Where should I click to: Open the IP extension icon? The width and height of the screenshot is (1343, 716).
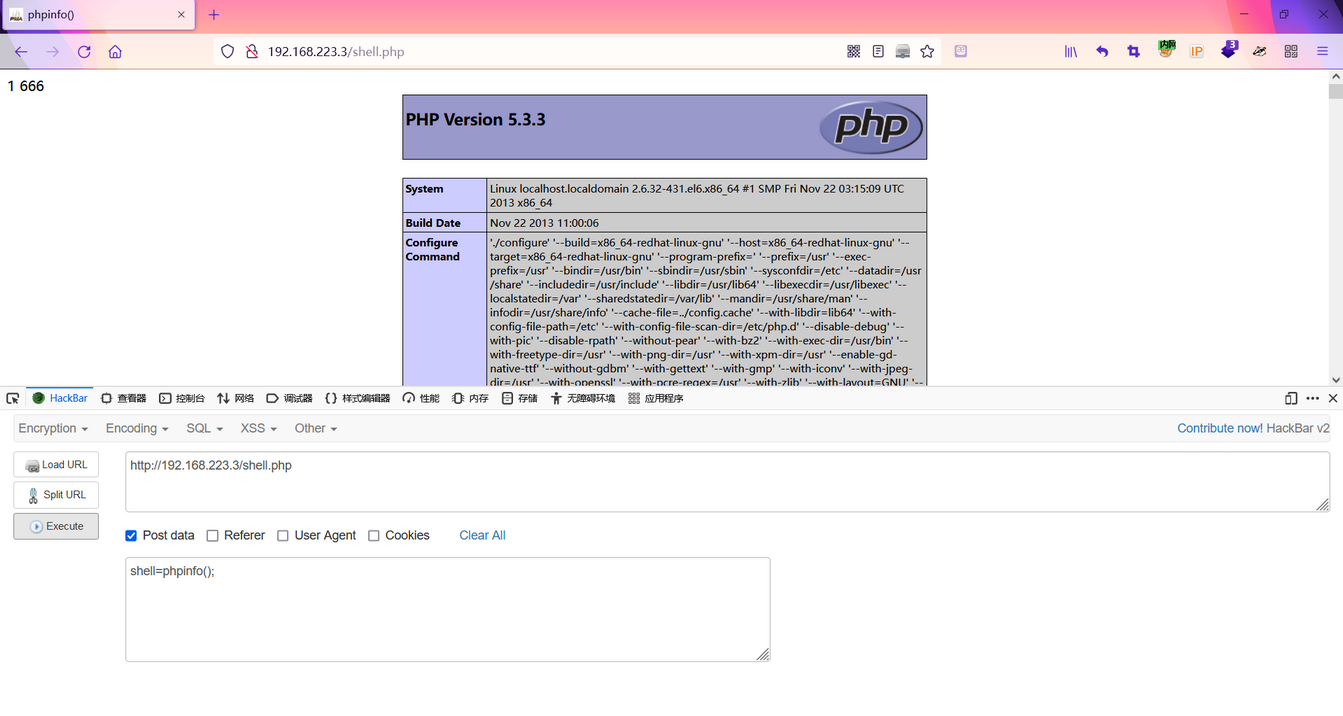[1197, 52]
